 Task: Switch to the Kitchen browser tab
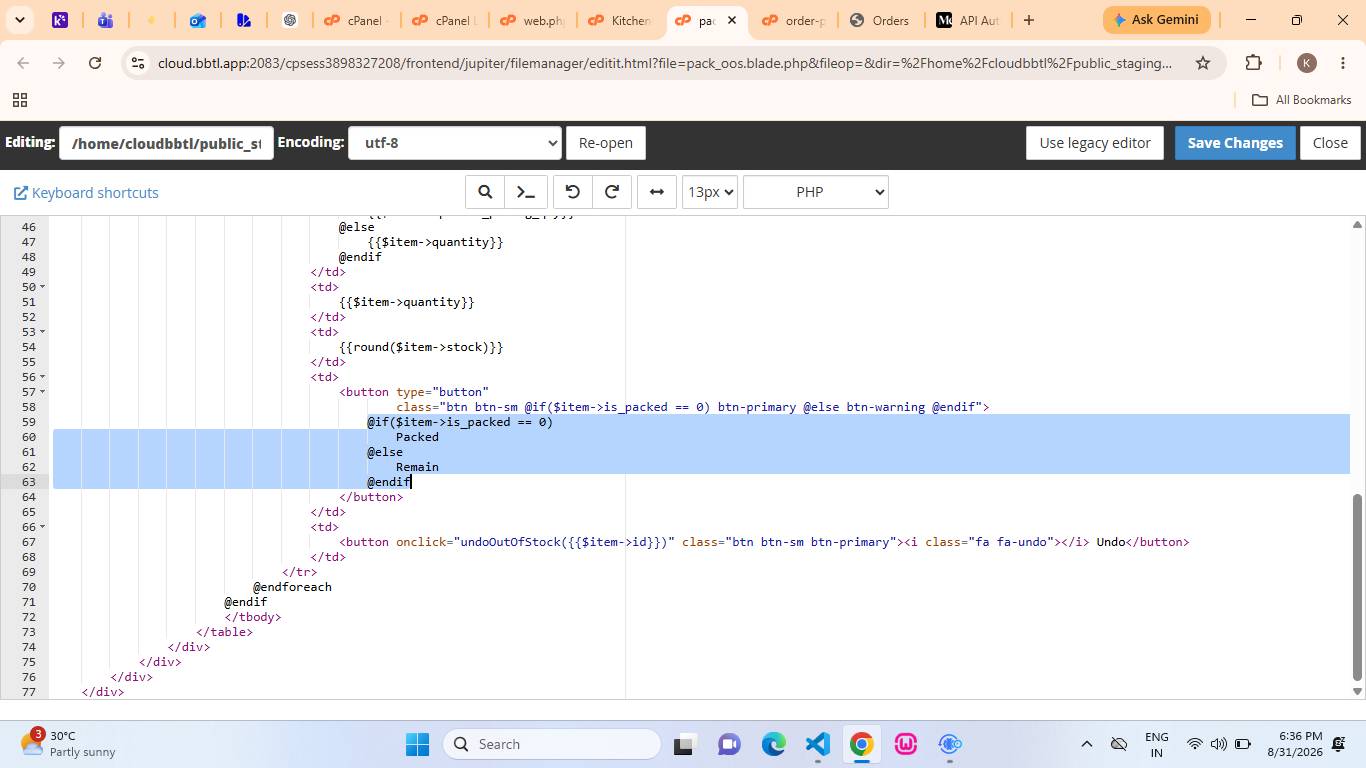[619, 20]
